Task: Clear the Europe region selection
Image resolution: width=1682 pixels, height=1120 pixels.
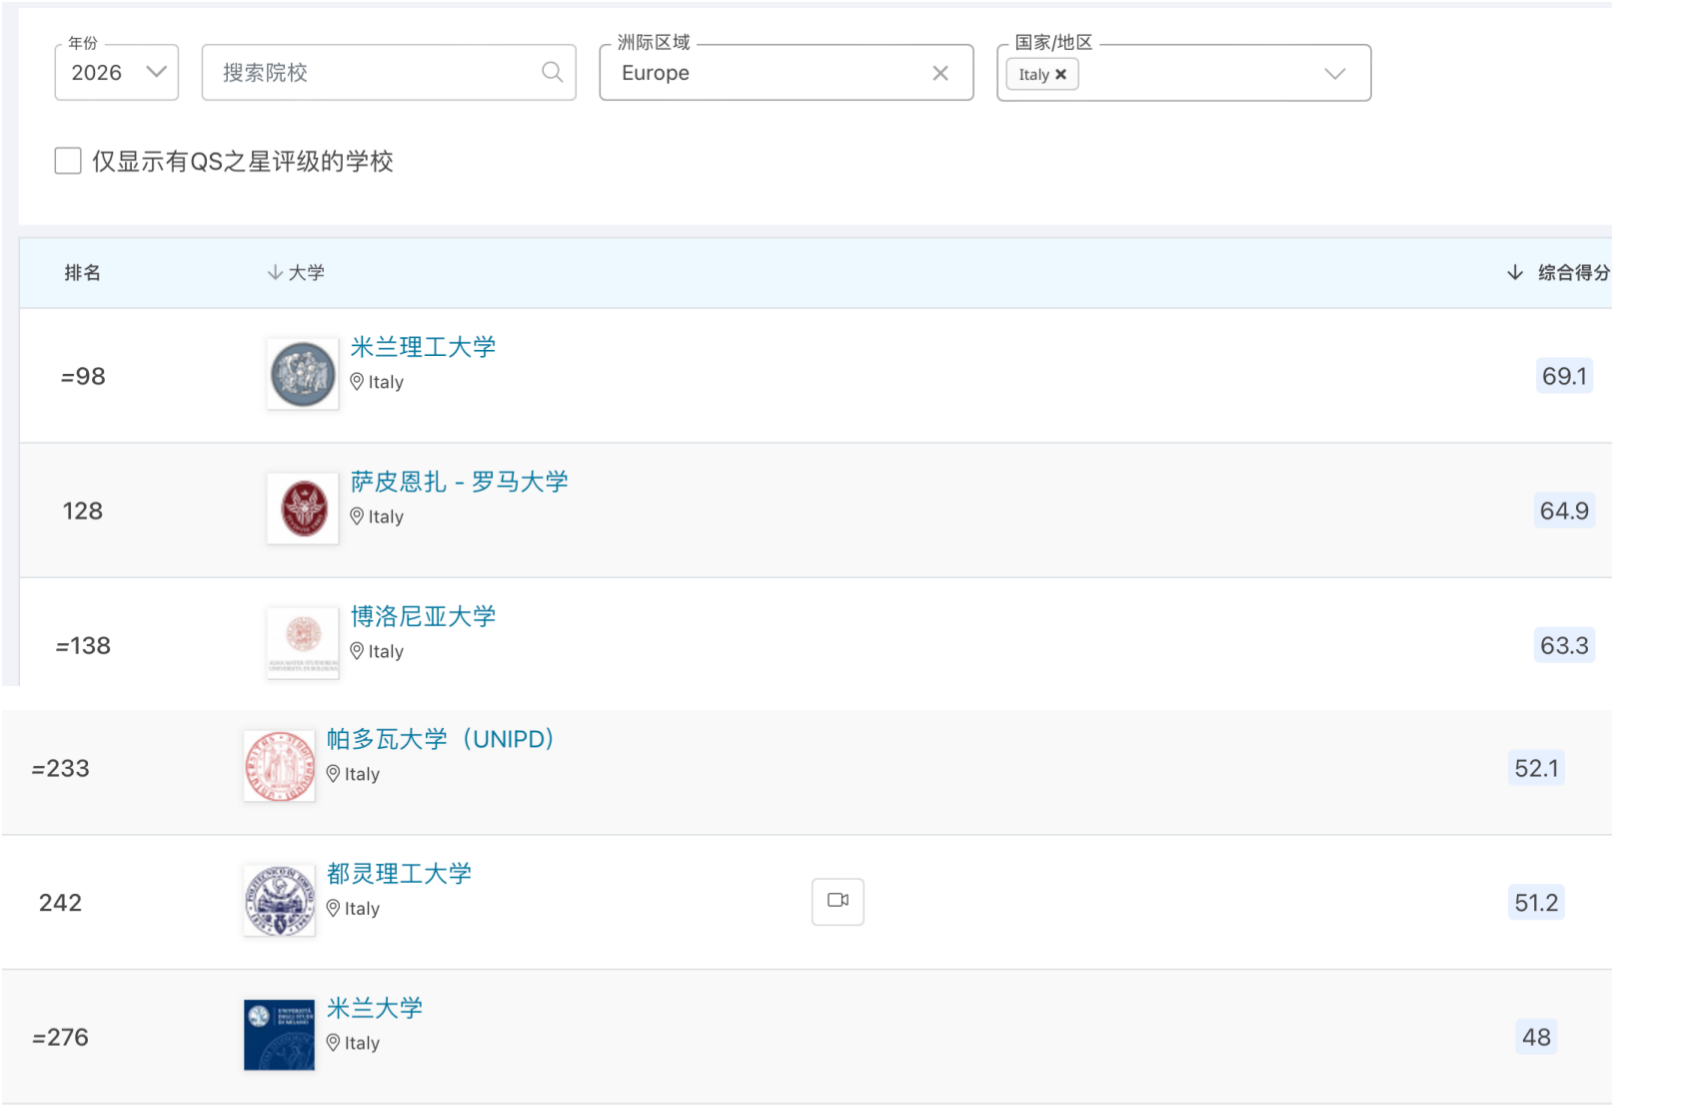Action: click(x=940, y=73)
